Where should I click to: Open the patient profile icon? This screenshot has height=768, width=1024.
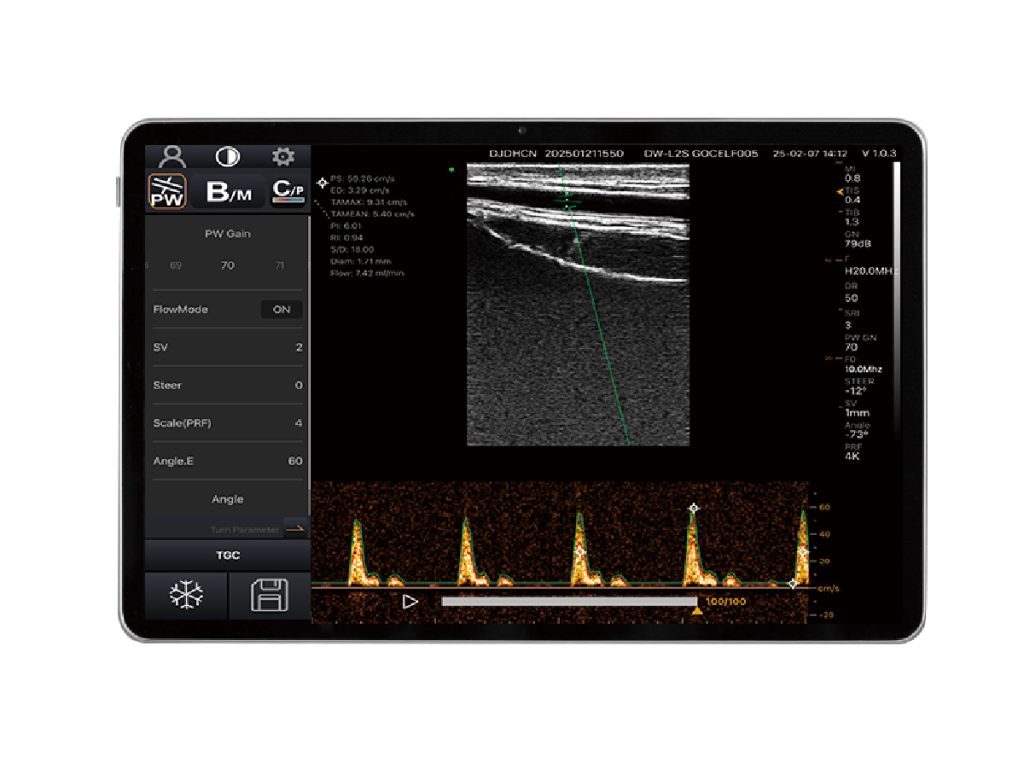173,157
